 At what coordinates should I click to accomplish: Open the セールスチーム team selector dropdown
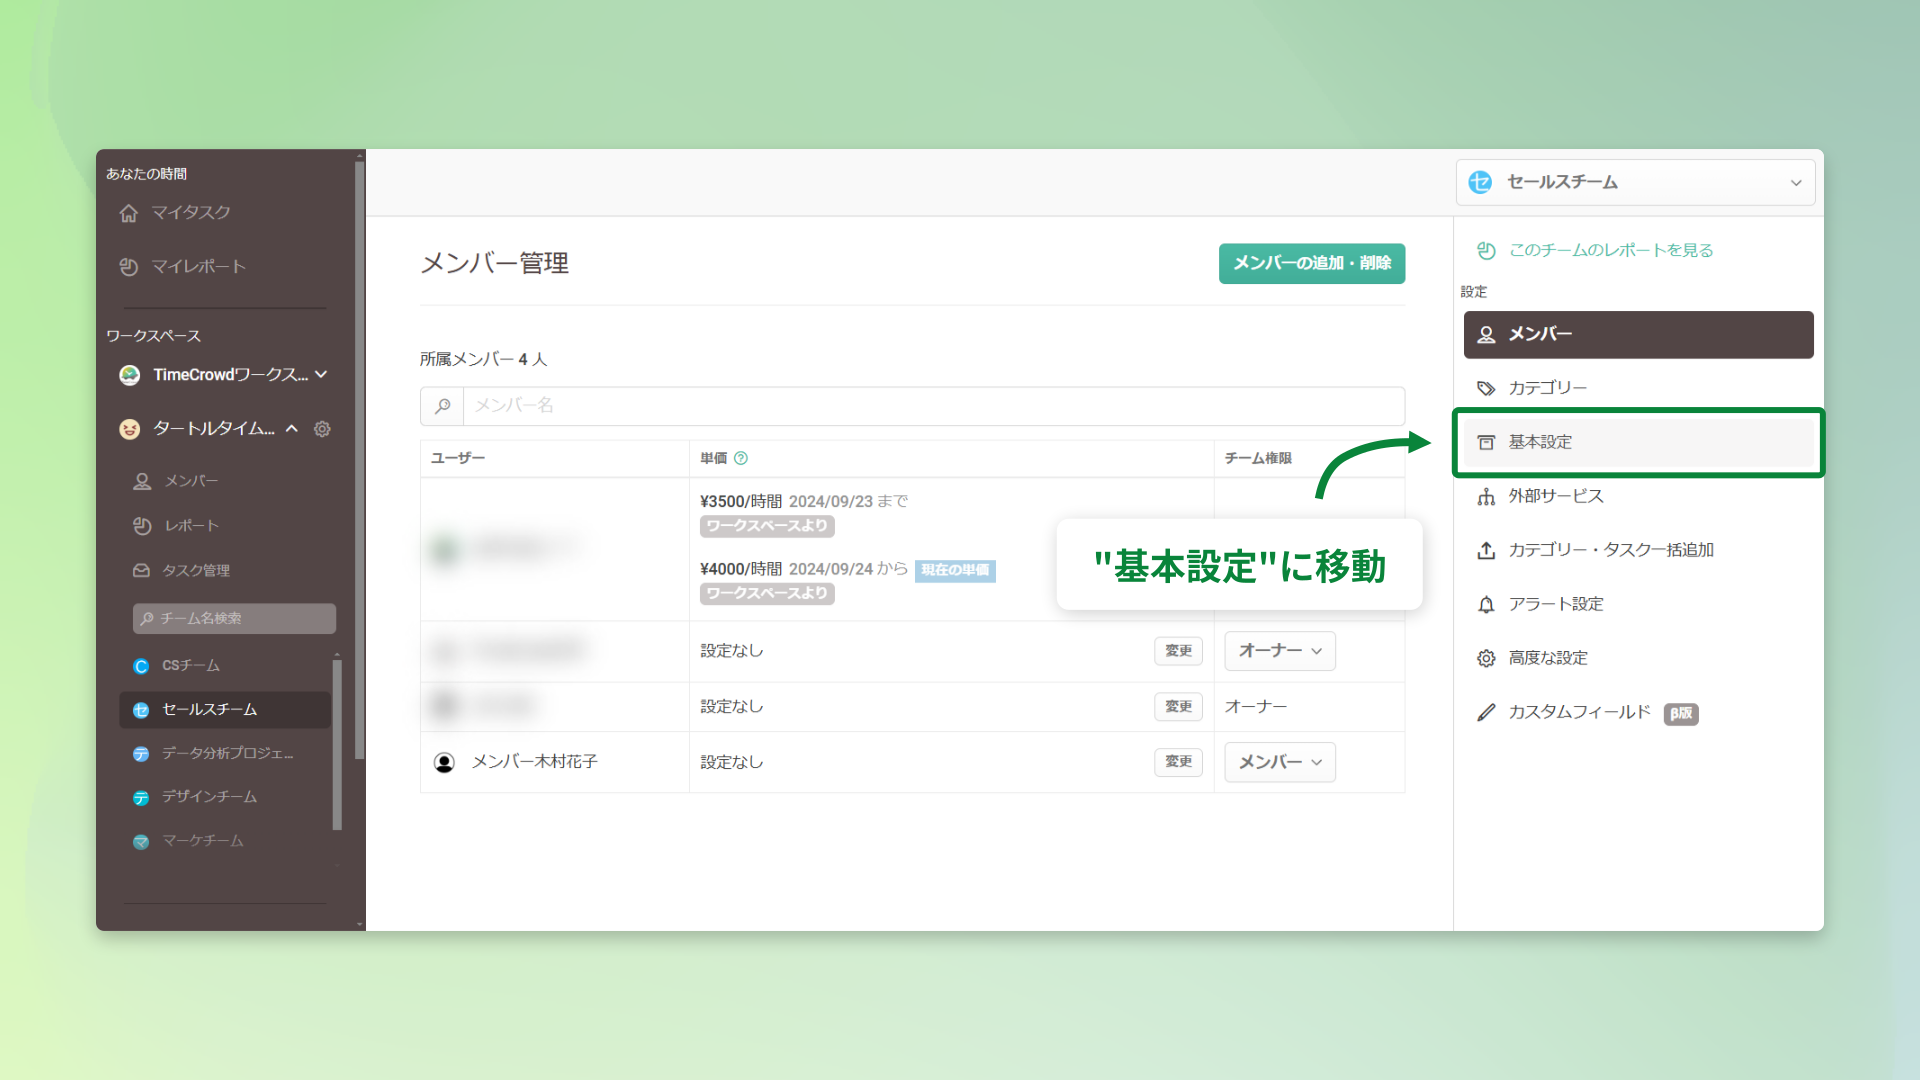(x=1635, y=182)
